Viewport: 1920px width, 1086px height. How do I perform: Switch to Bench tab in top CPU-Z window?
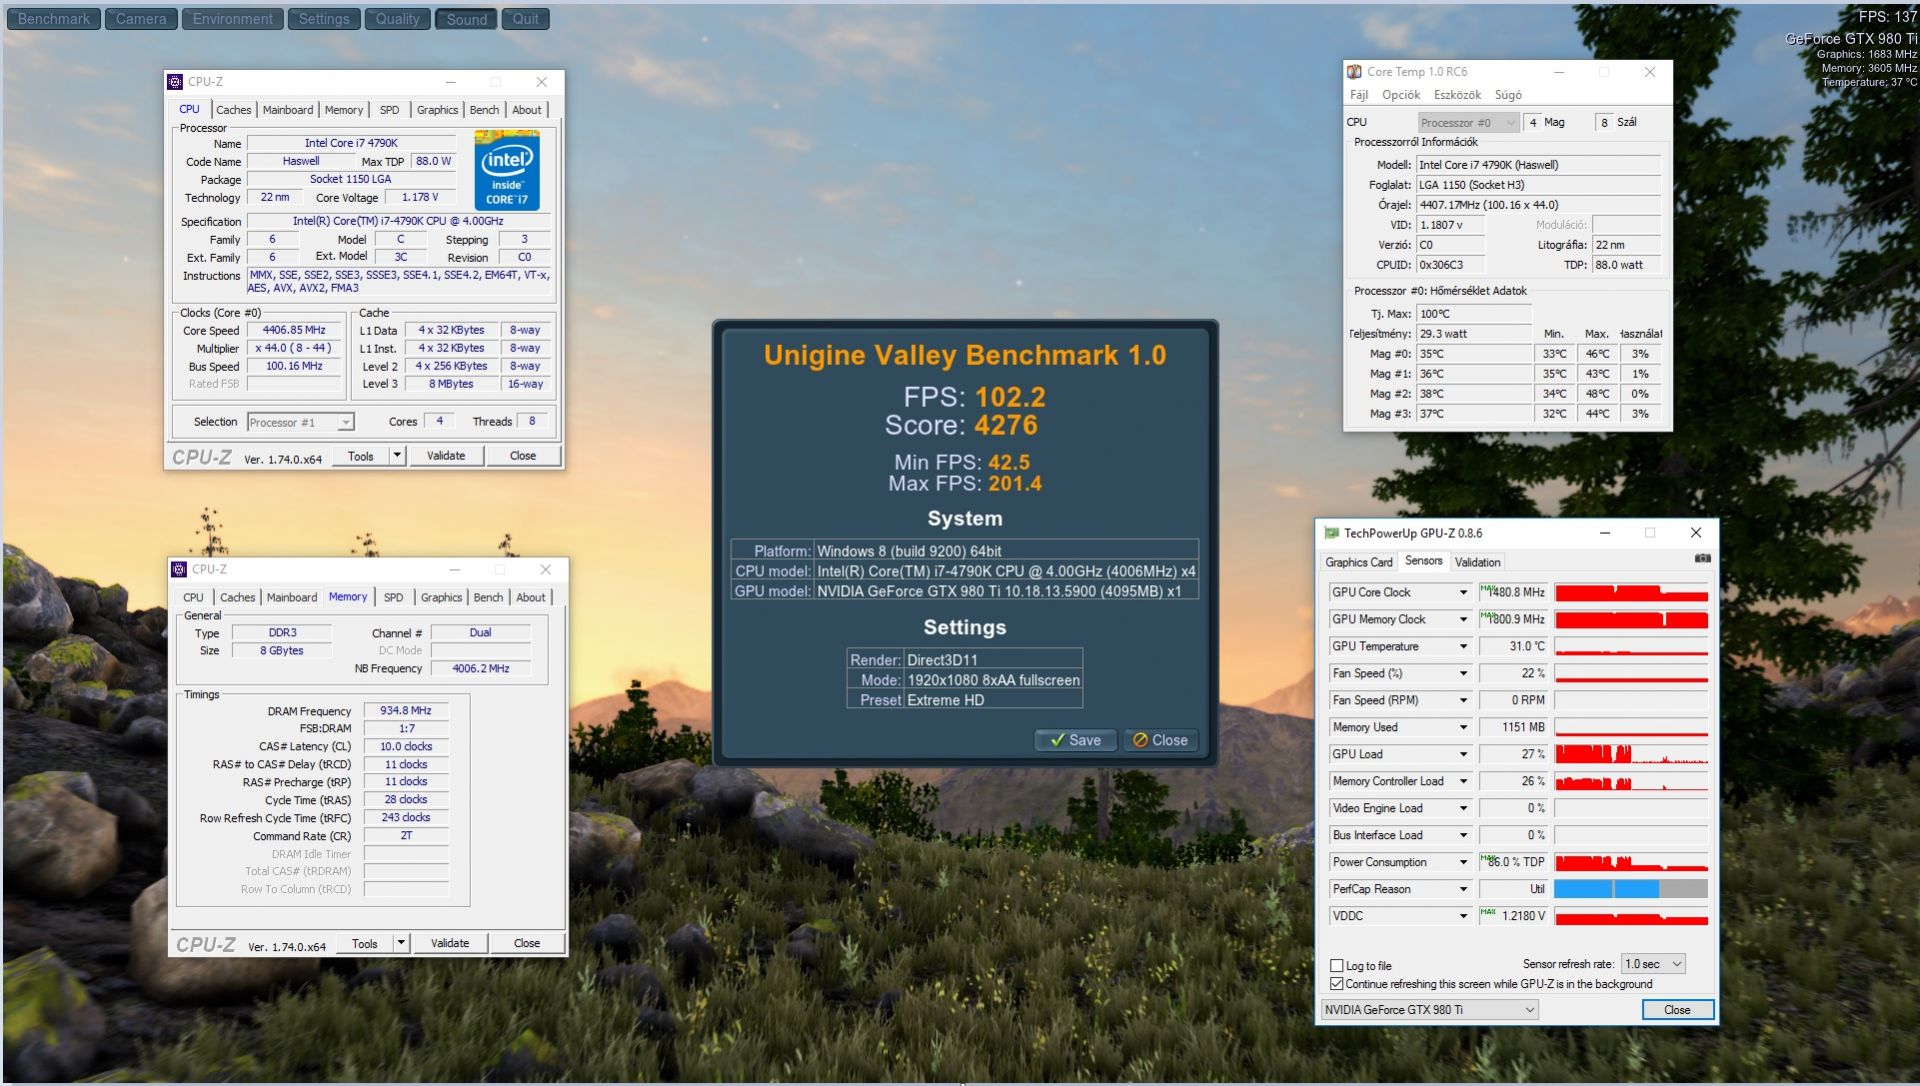coord(484,110)
